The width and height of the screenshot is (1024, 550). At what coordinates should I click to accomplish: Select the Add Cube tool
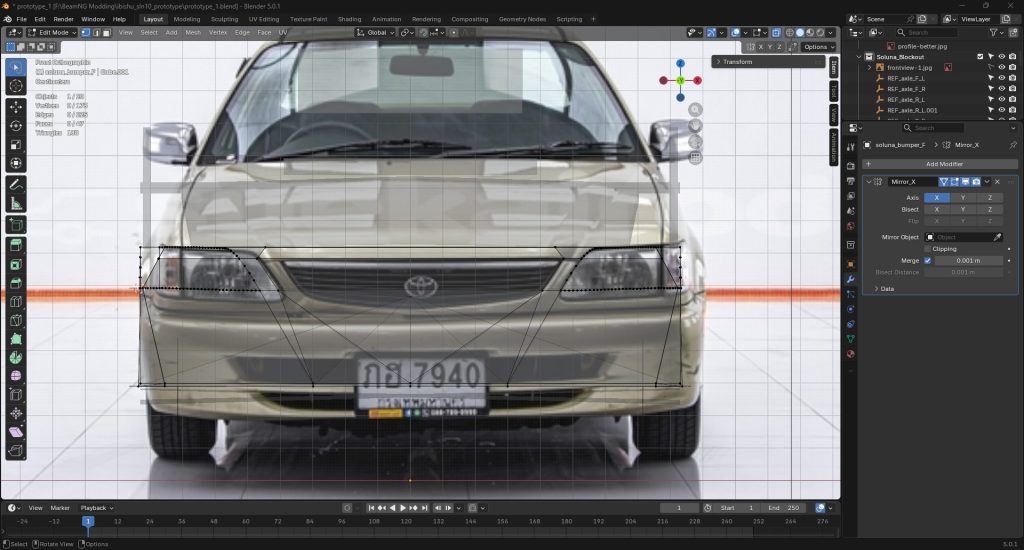(x=16, y=225)
